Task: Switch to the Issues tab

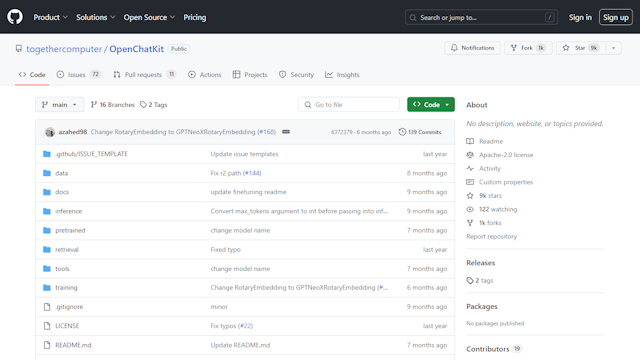Action: click(x=79, y=75)
